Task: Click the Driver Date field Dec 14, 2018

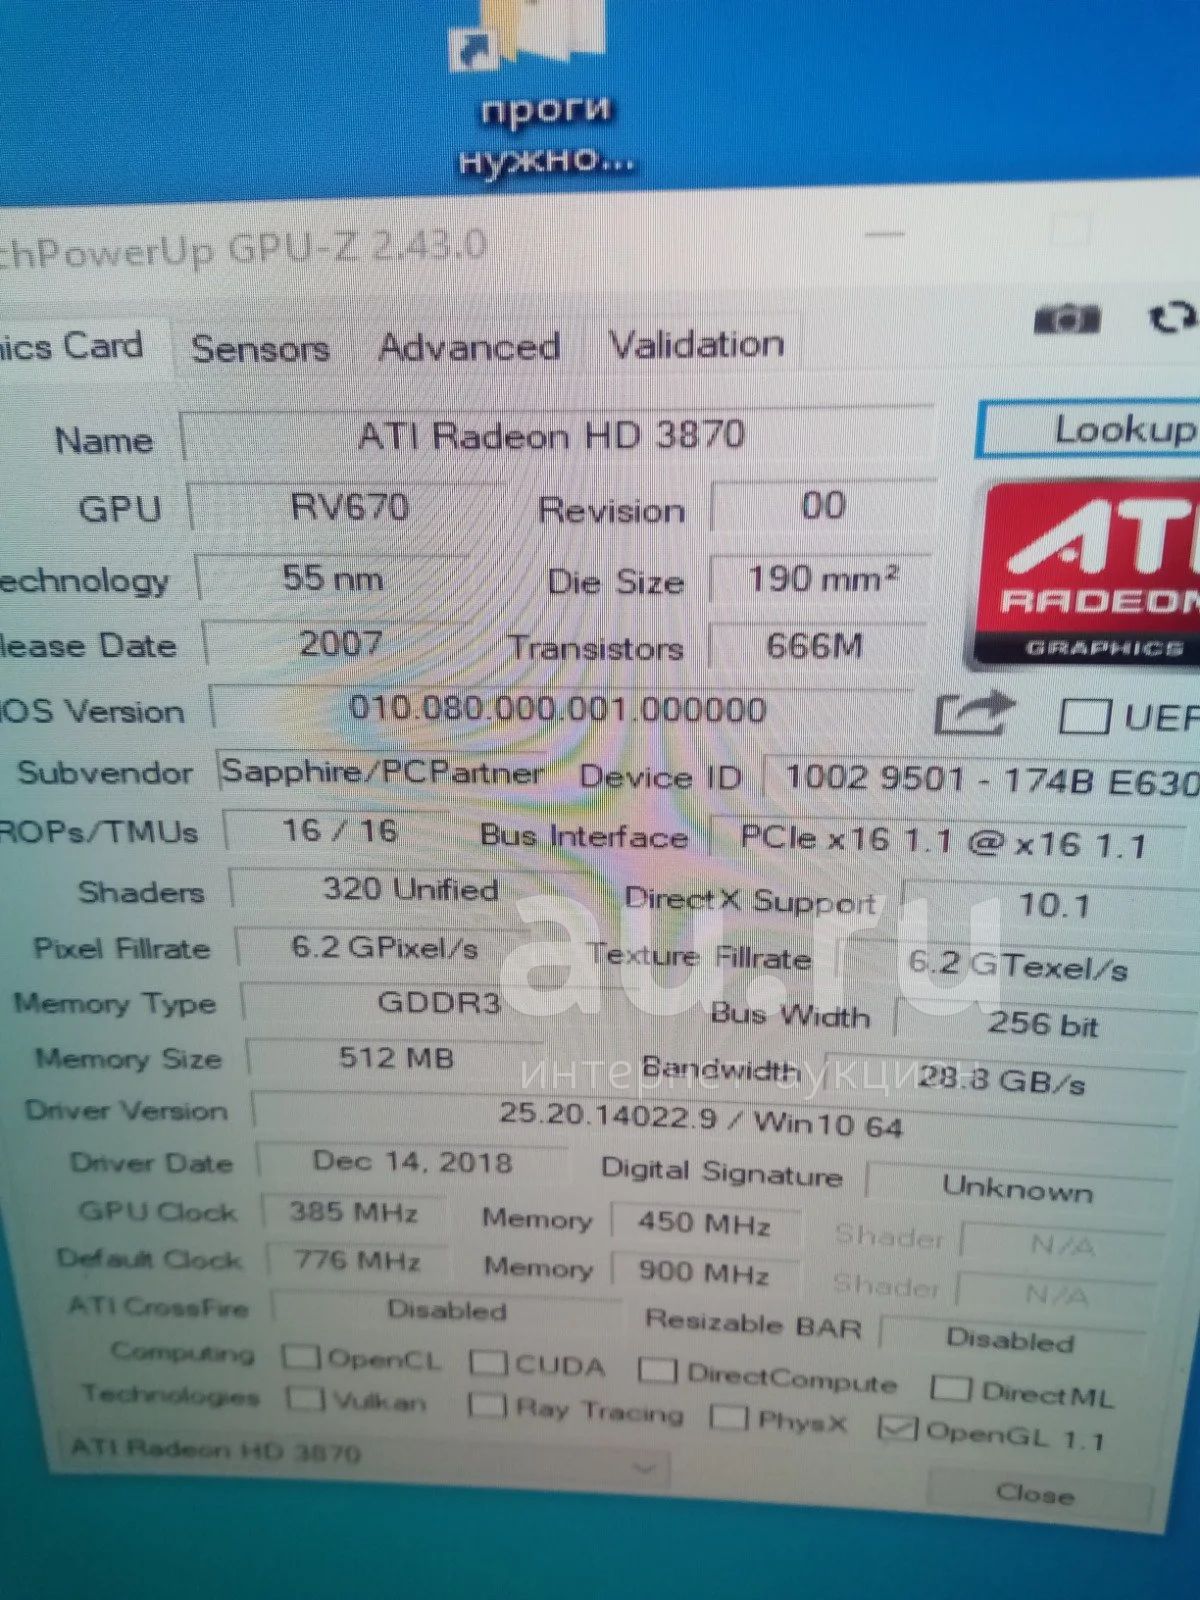Action: [x=412, y=1162]
